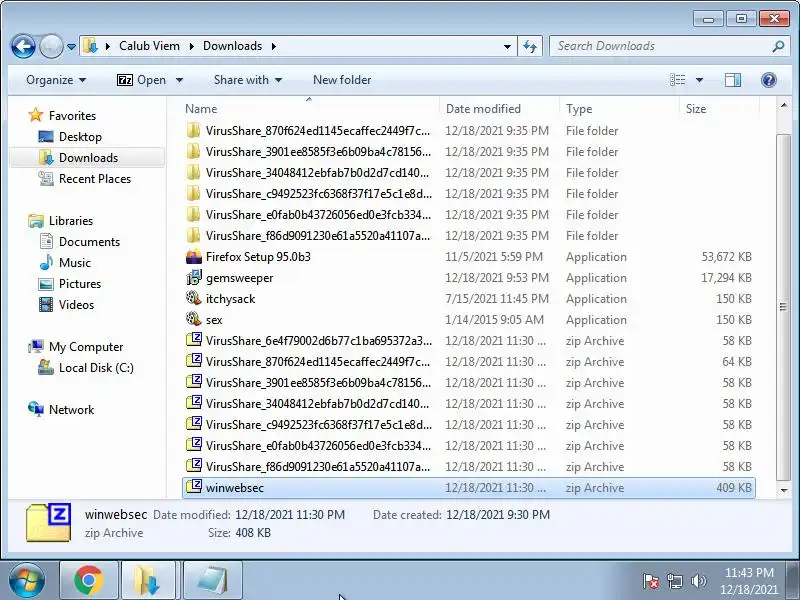Open the Share with menu
Screen dimensions: 800x600
[247, 80]
